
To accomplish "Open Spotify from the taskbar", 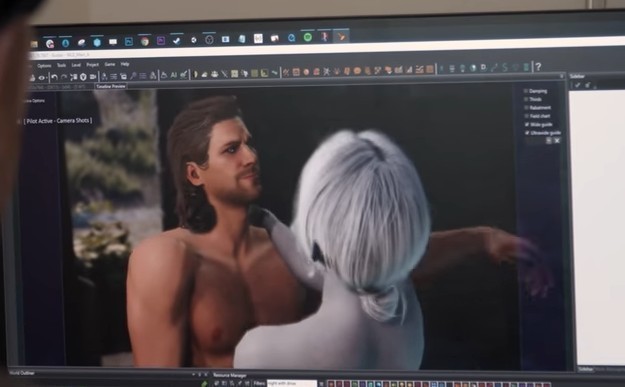I will point(307,37).
